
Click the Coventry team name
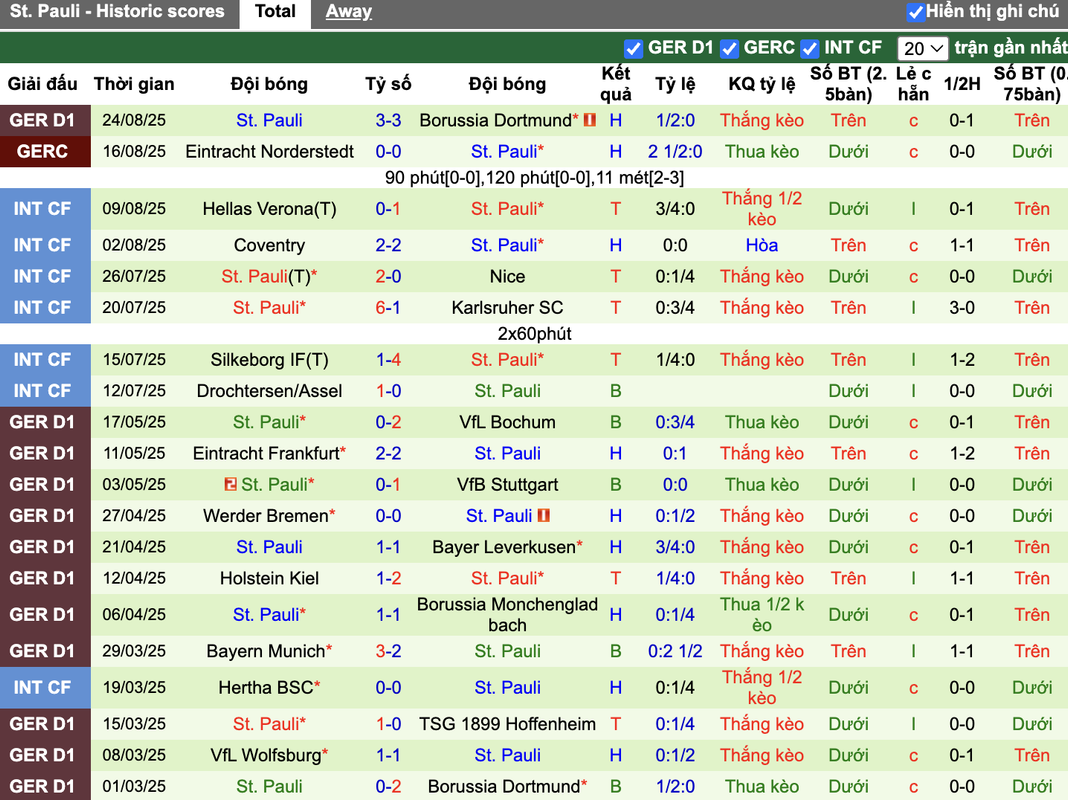(269, 245)
